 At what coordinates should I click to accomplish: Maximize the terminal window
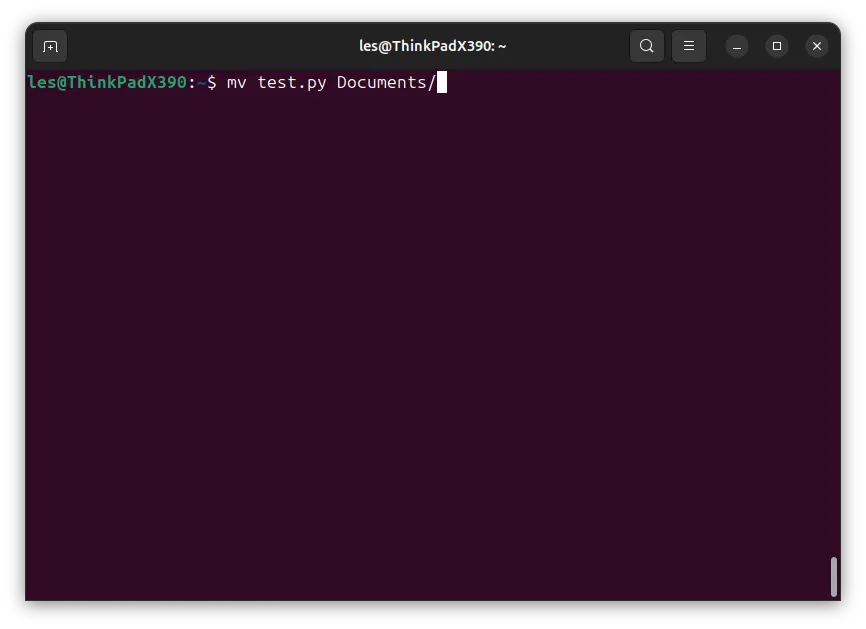point(777,46)
